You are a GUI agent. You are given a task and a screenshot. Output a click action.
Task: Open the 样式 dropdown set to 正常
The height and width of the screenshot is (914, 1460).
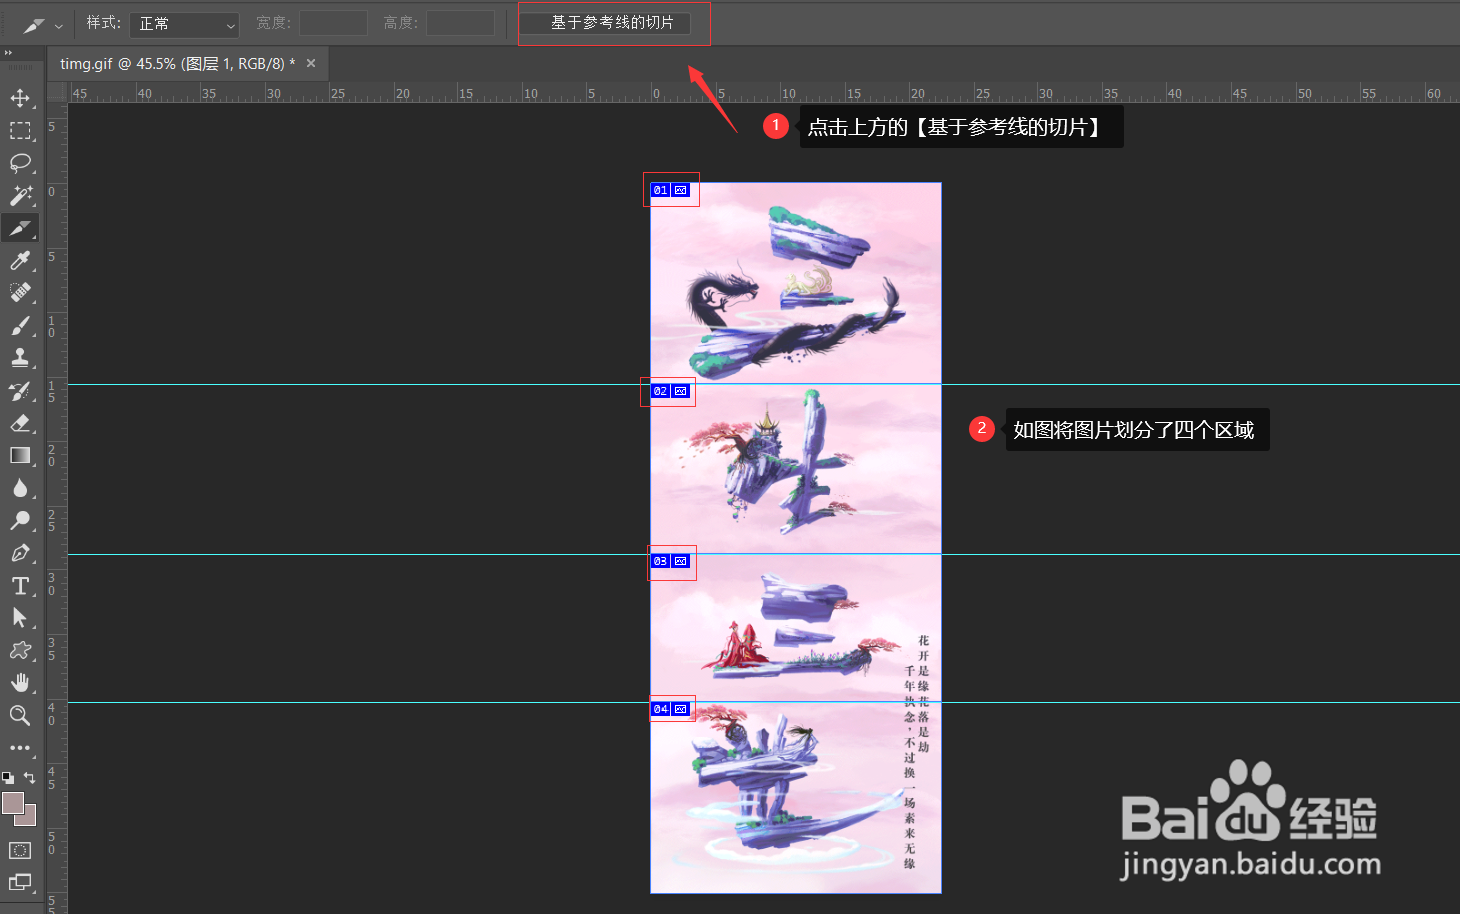click(x=184, y=24)
